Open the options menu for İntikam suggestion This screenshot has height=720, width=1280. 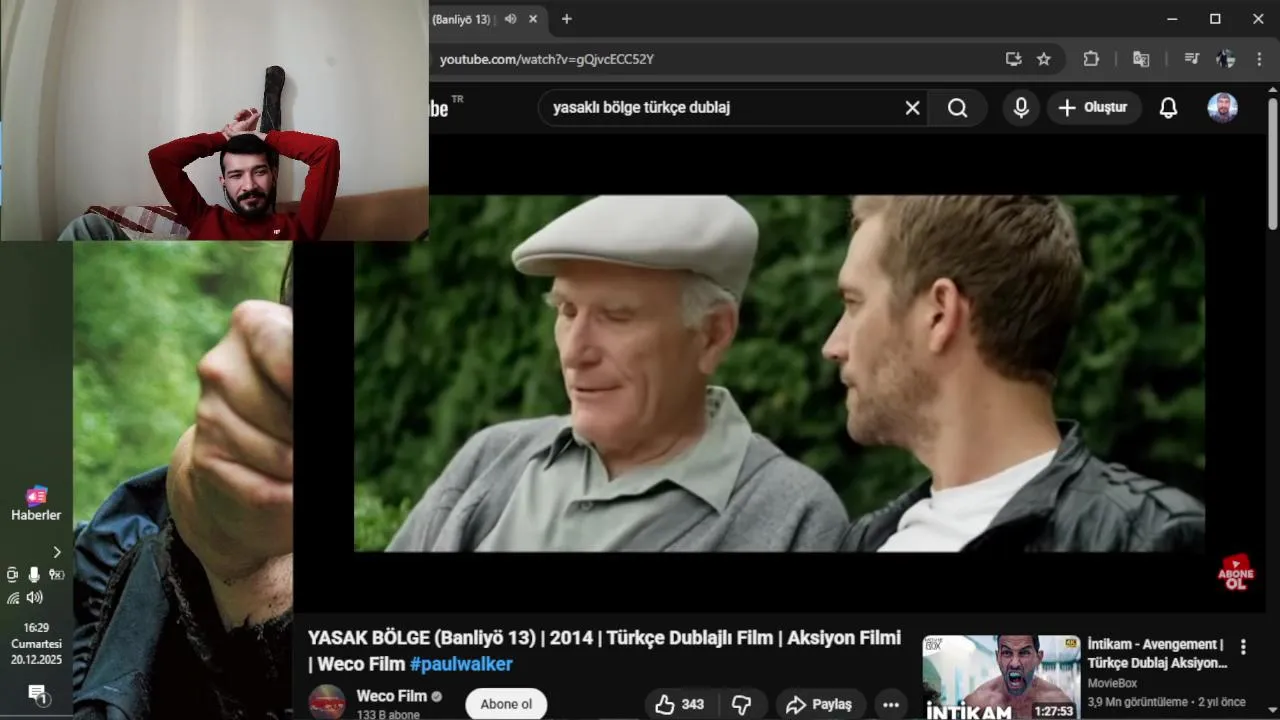coord(1243,647)
